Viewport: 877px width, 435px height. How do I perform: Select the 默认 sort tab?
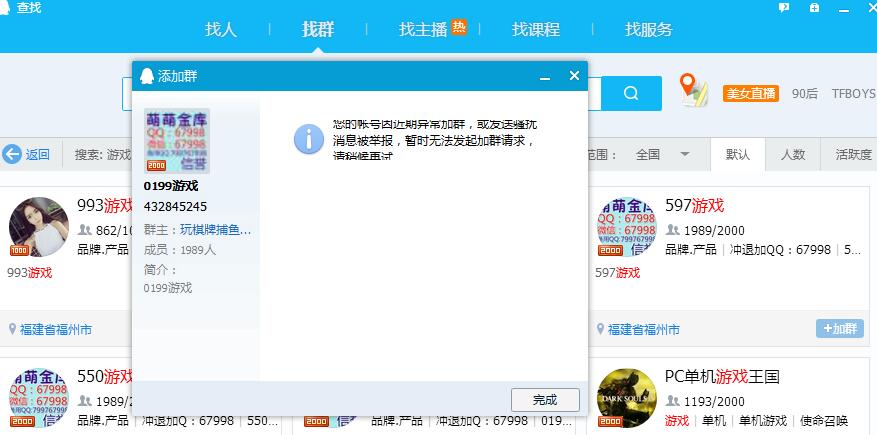738,154
